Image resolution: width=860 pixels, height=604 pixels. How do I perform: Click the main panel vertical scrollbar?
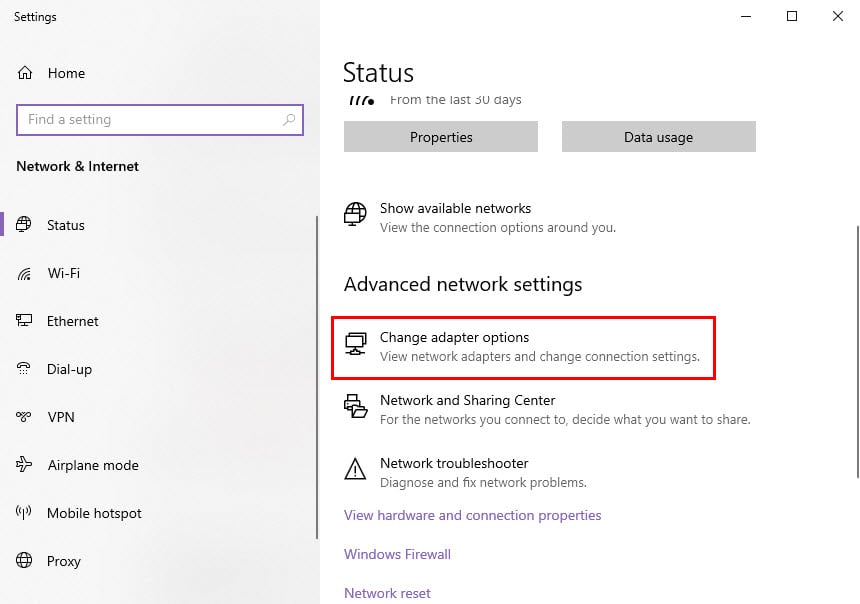pyautogui.click(x=857, y=351)
